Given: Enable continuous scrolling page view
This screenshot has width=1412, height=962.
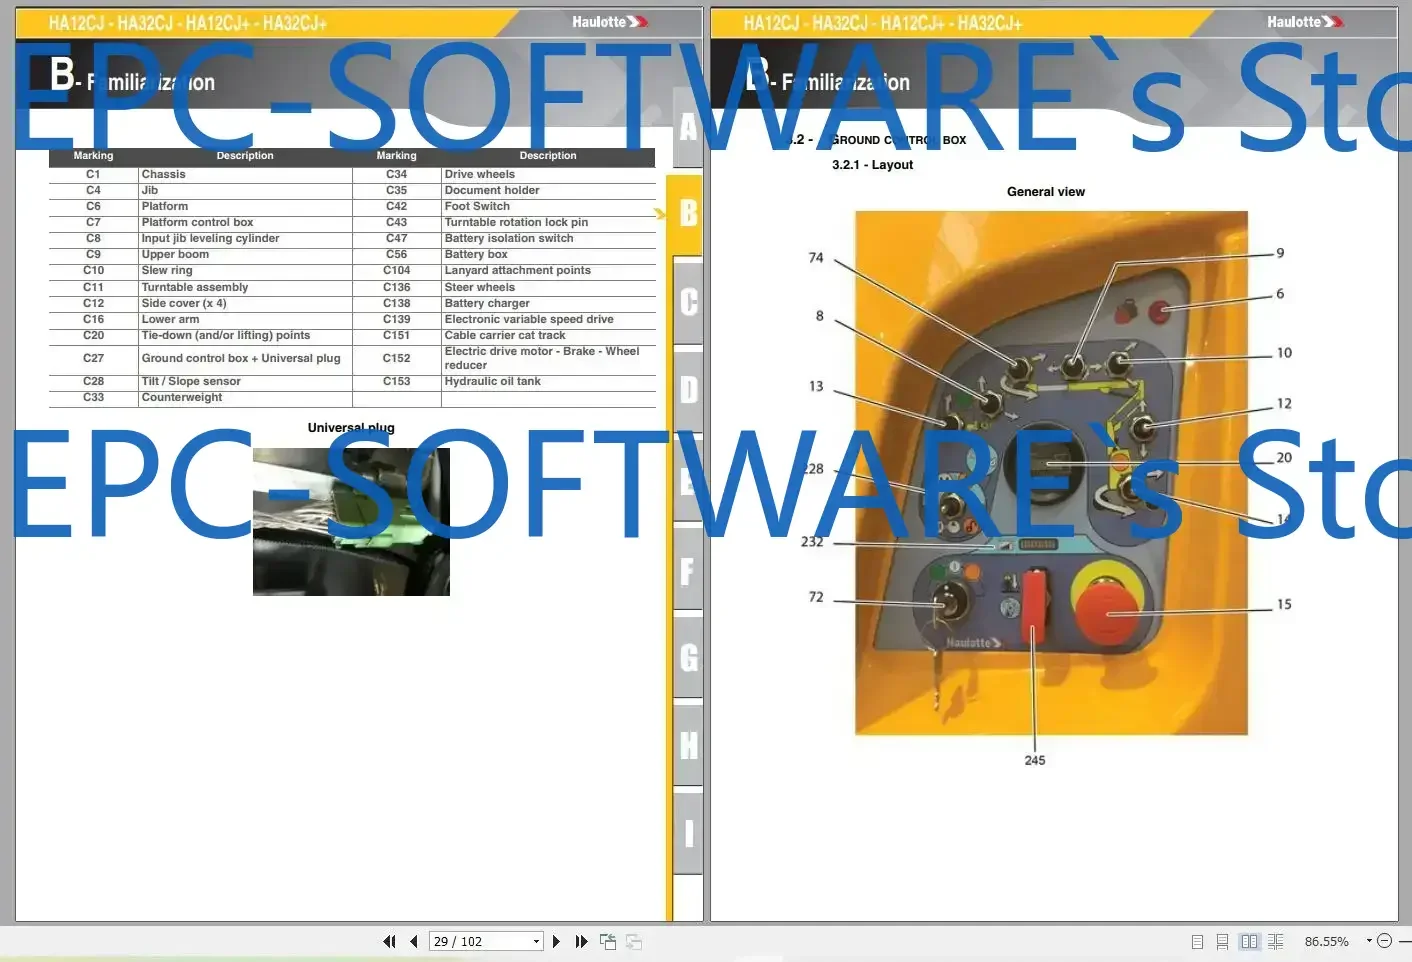Looking at the screenshot, I should tap(1222, 941).
